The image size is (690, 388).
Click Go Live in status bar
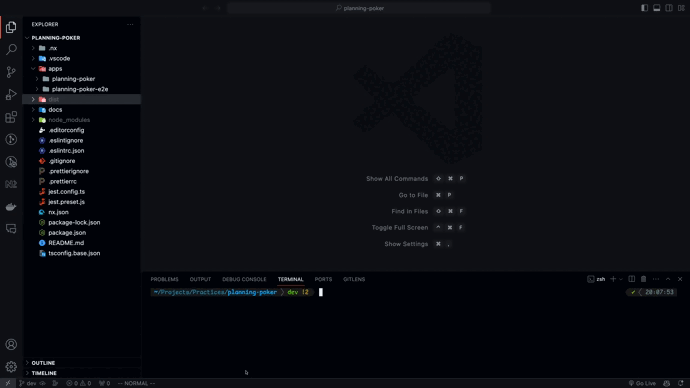tap(642, 383)
